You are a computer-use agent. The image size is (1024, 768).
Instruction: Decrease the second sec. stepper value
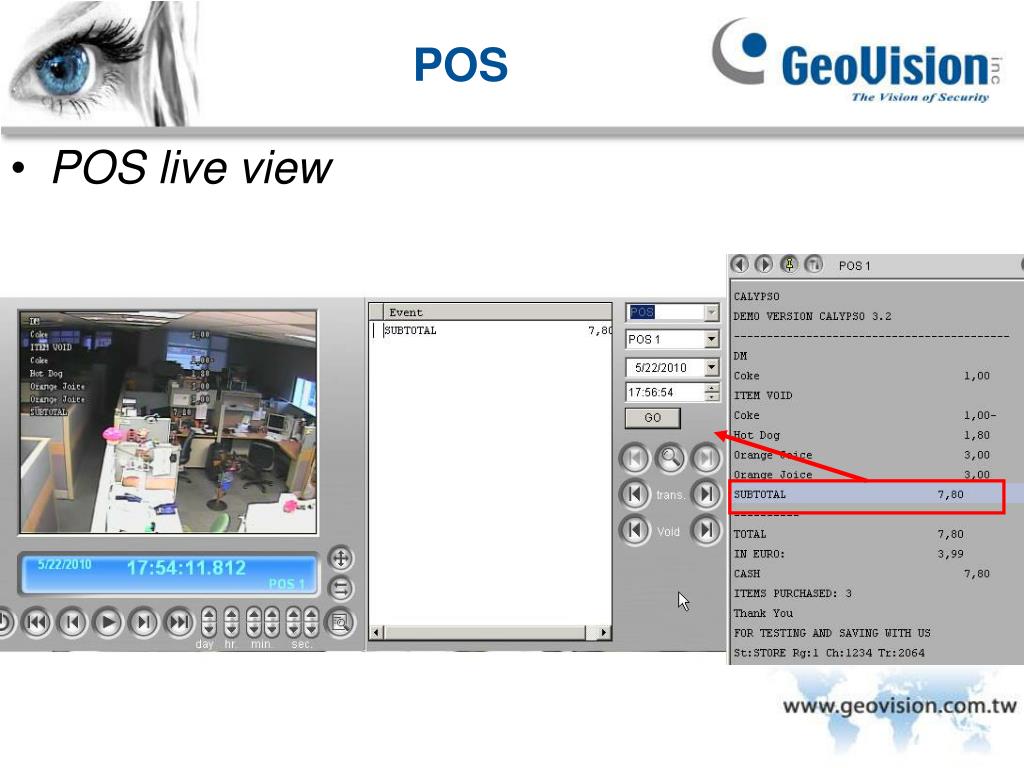[x=311, y=629]
